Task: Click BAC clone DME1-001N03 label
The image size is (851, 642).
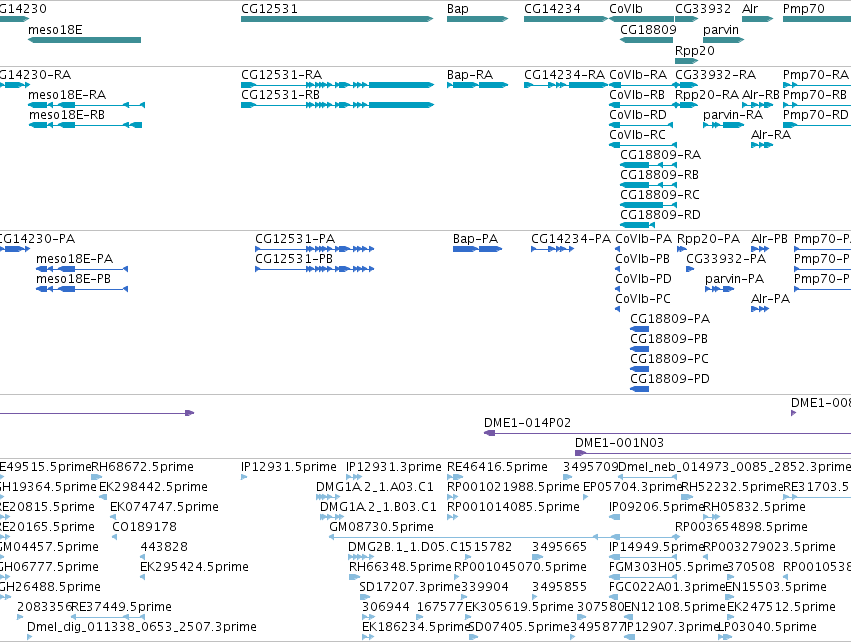Action: click(619, 443)
